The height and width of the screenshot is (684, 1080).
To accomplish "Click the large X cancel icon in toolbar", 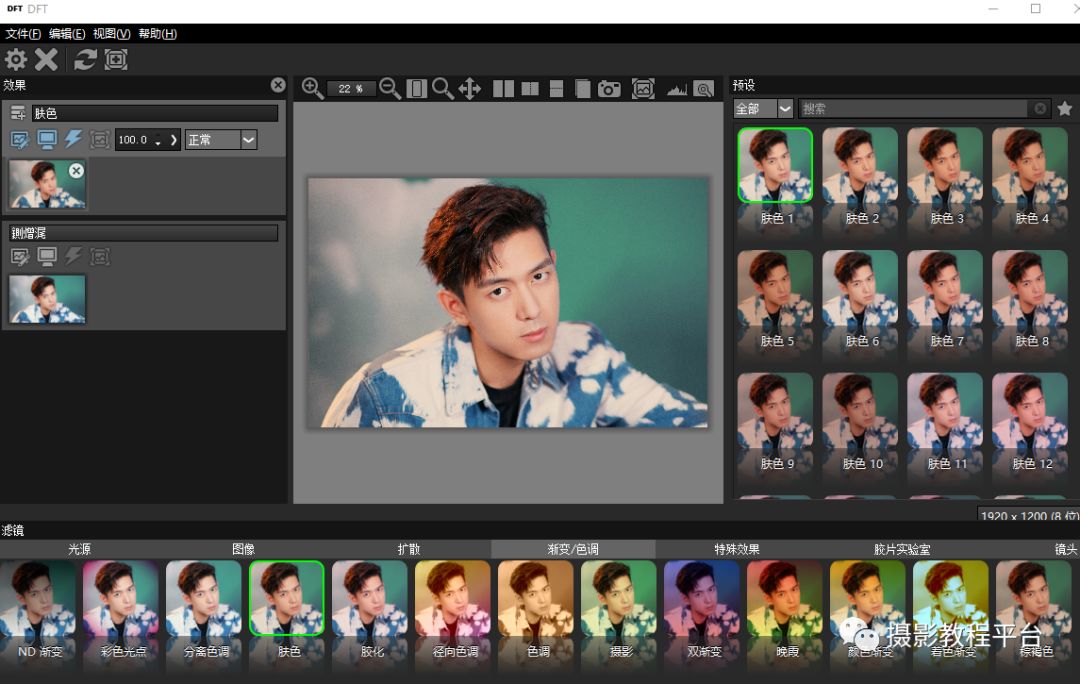I will coord(46,60).
